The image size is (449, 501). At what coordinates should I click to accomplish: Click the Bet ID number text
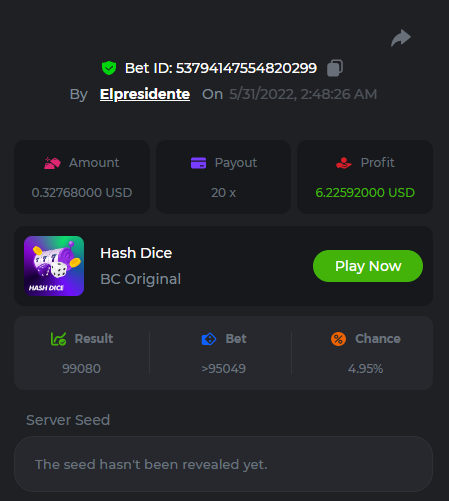246,68
